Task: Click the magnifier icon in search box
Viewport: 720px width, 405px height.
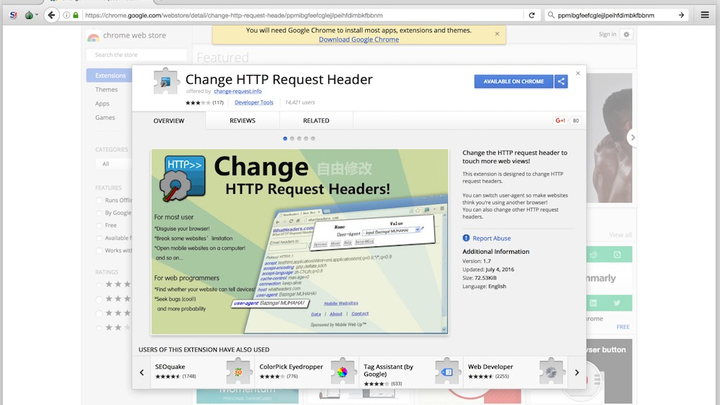Action: (x=551, y=15)
